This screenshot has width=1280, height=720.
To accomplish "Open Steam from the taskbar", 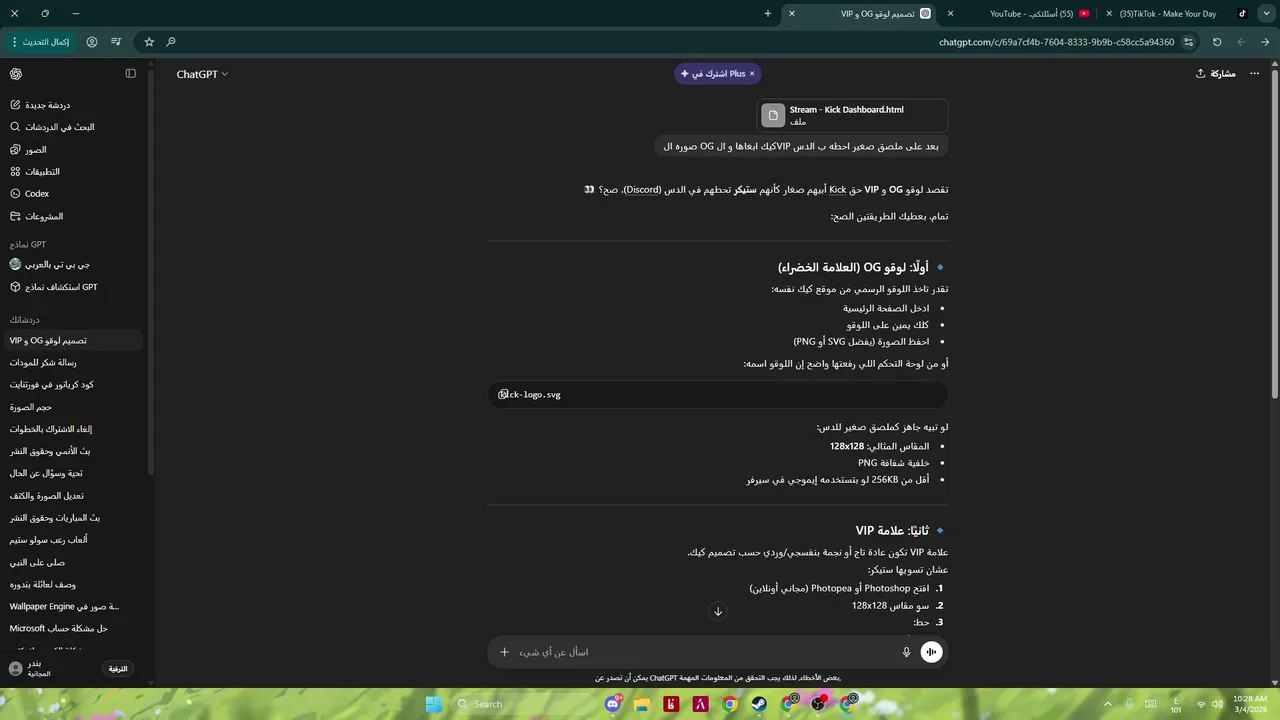I will 760,704.
